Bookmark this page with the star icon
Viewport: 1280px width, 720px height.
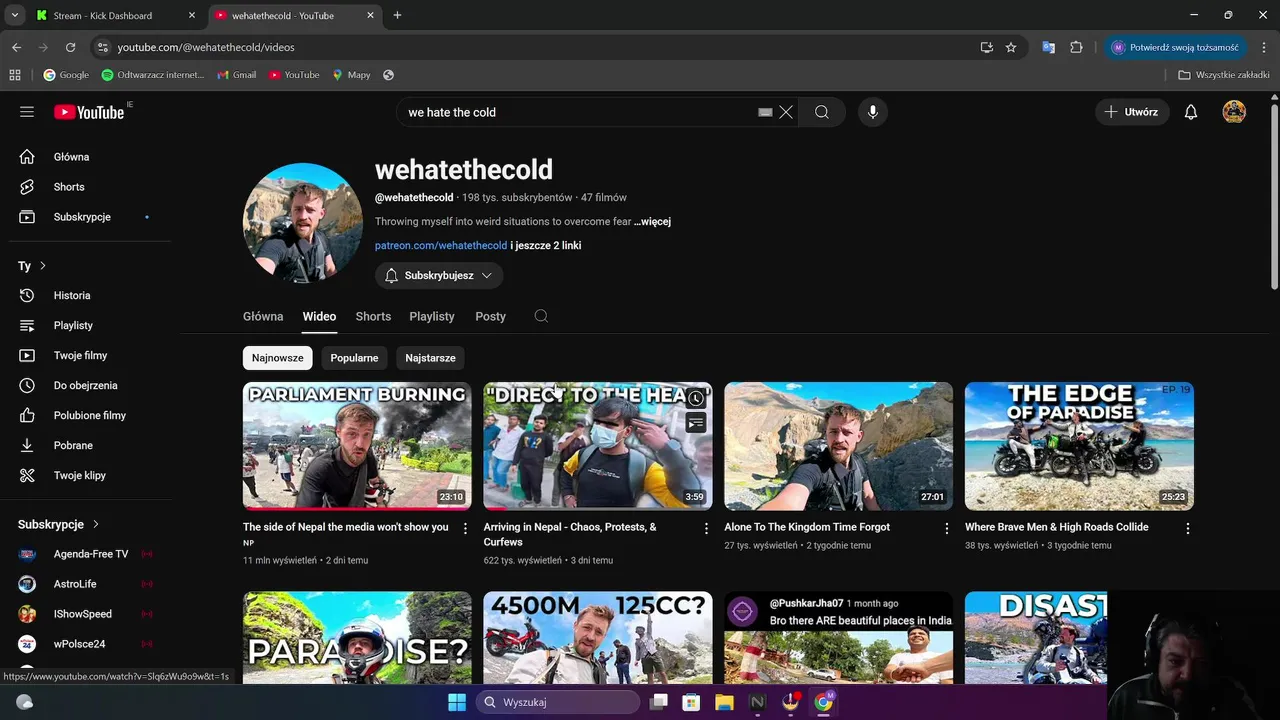1011,47
